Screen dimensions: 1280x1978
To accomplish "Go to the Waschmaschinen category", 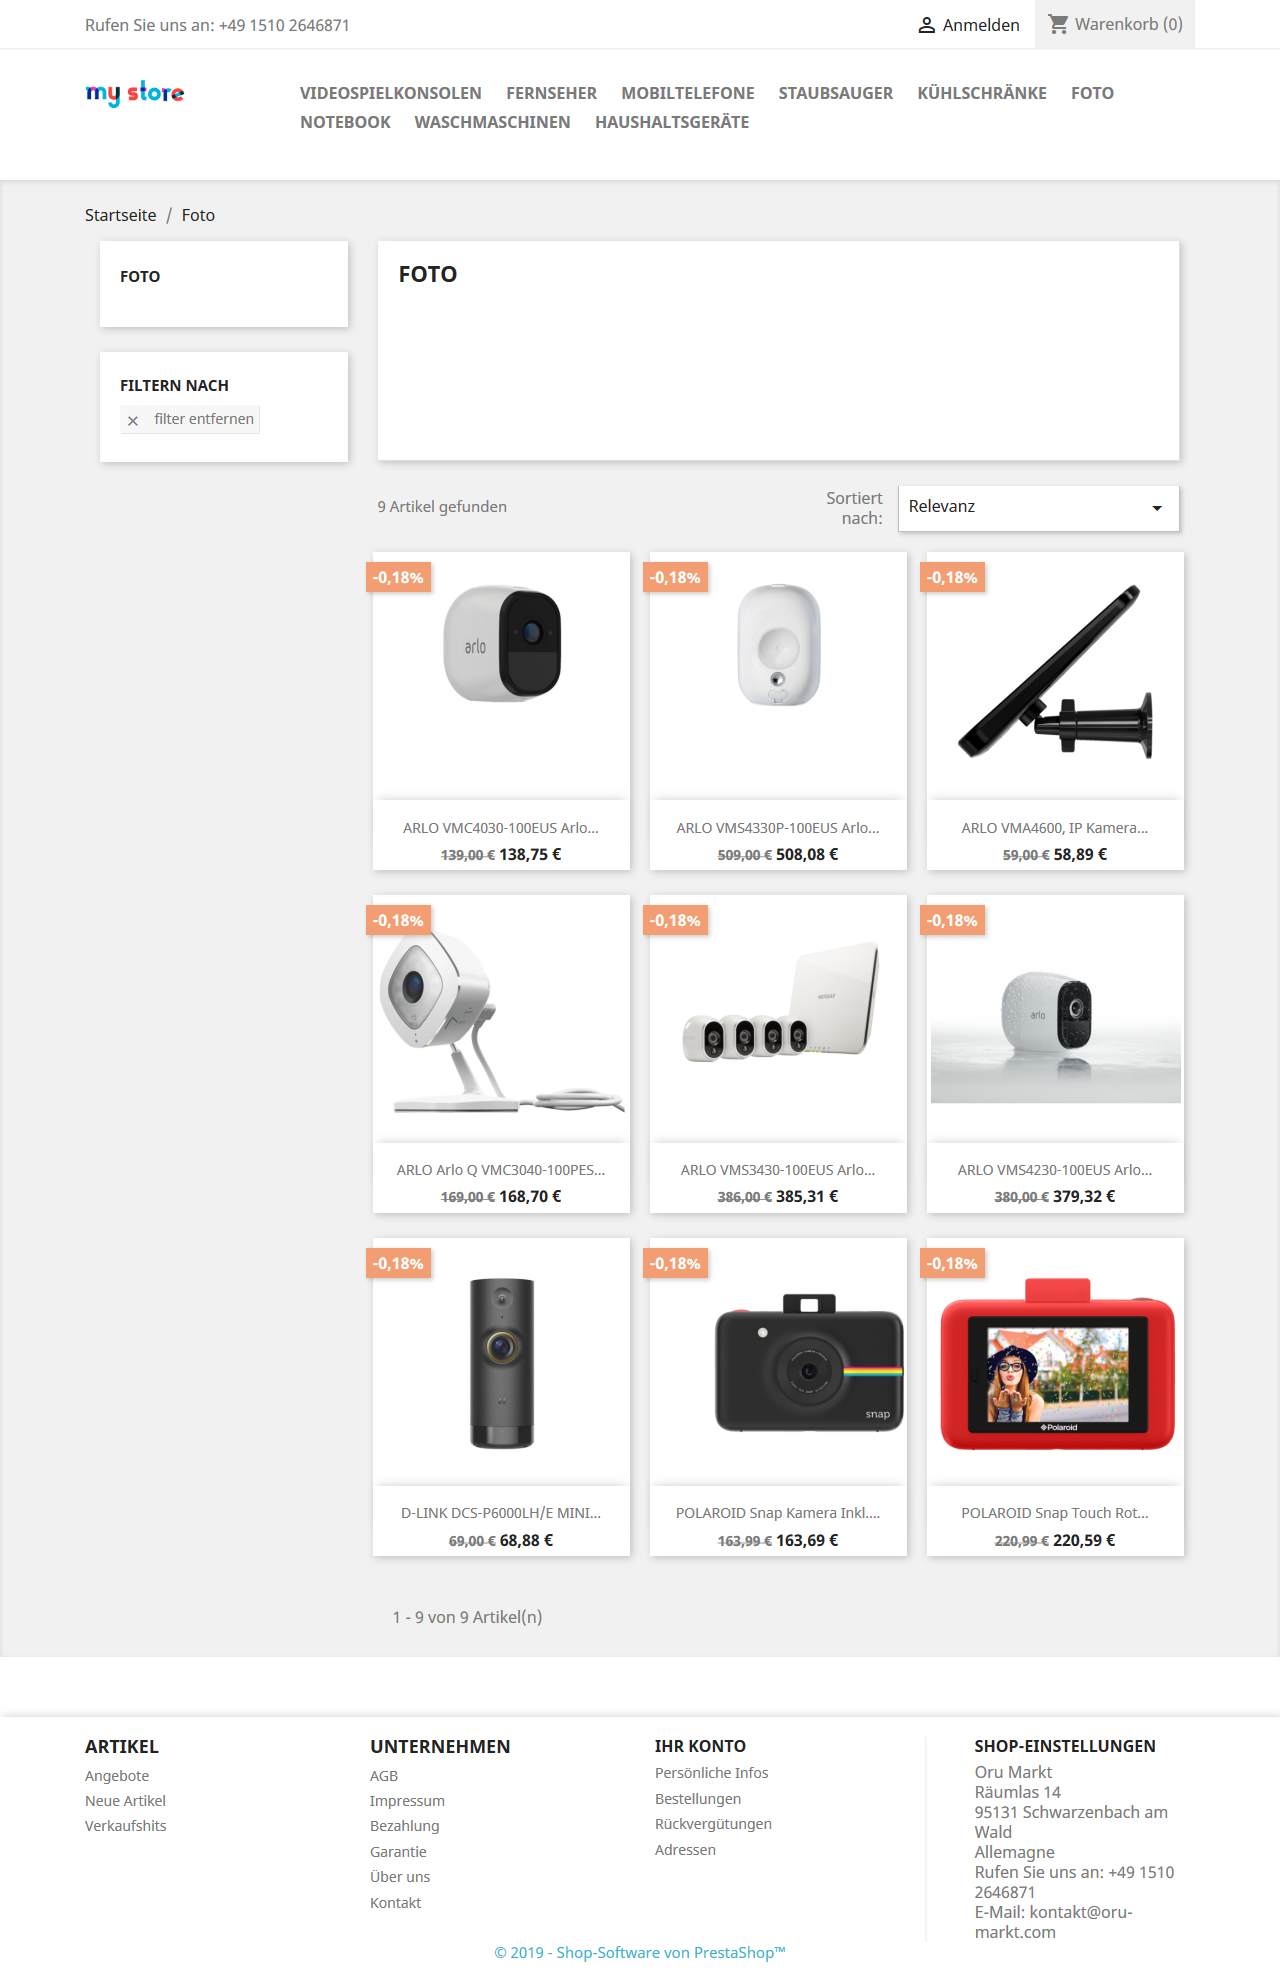I will 493,122.
